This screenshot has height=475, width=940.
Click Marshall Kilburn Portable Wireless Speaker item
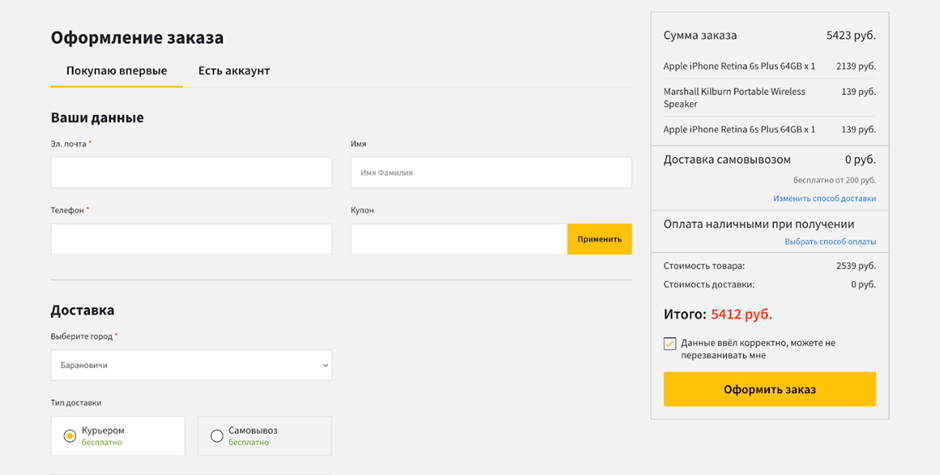pyautogui.click(x=734, y=97)
